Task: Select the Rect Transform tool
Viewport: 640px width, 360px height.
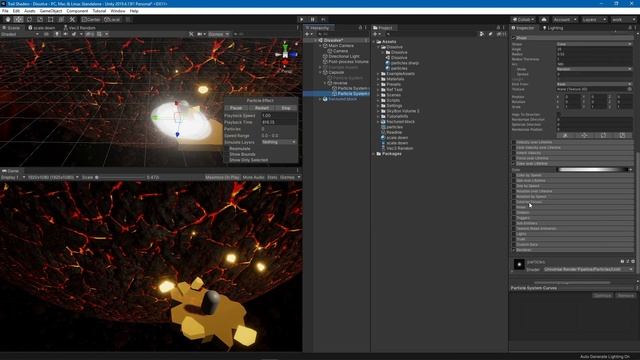Action: (51, 19)
